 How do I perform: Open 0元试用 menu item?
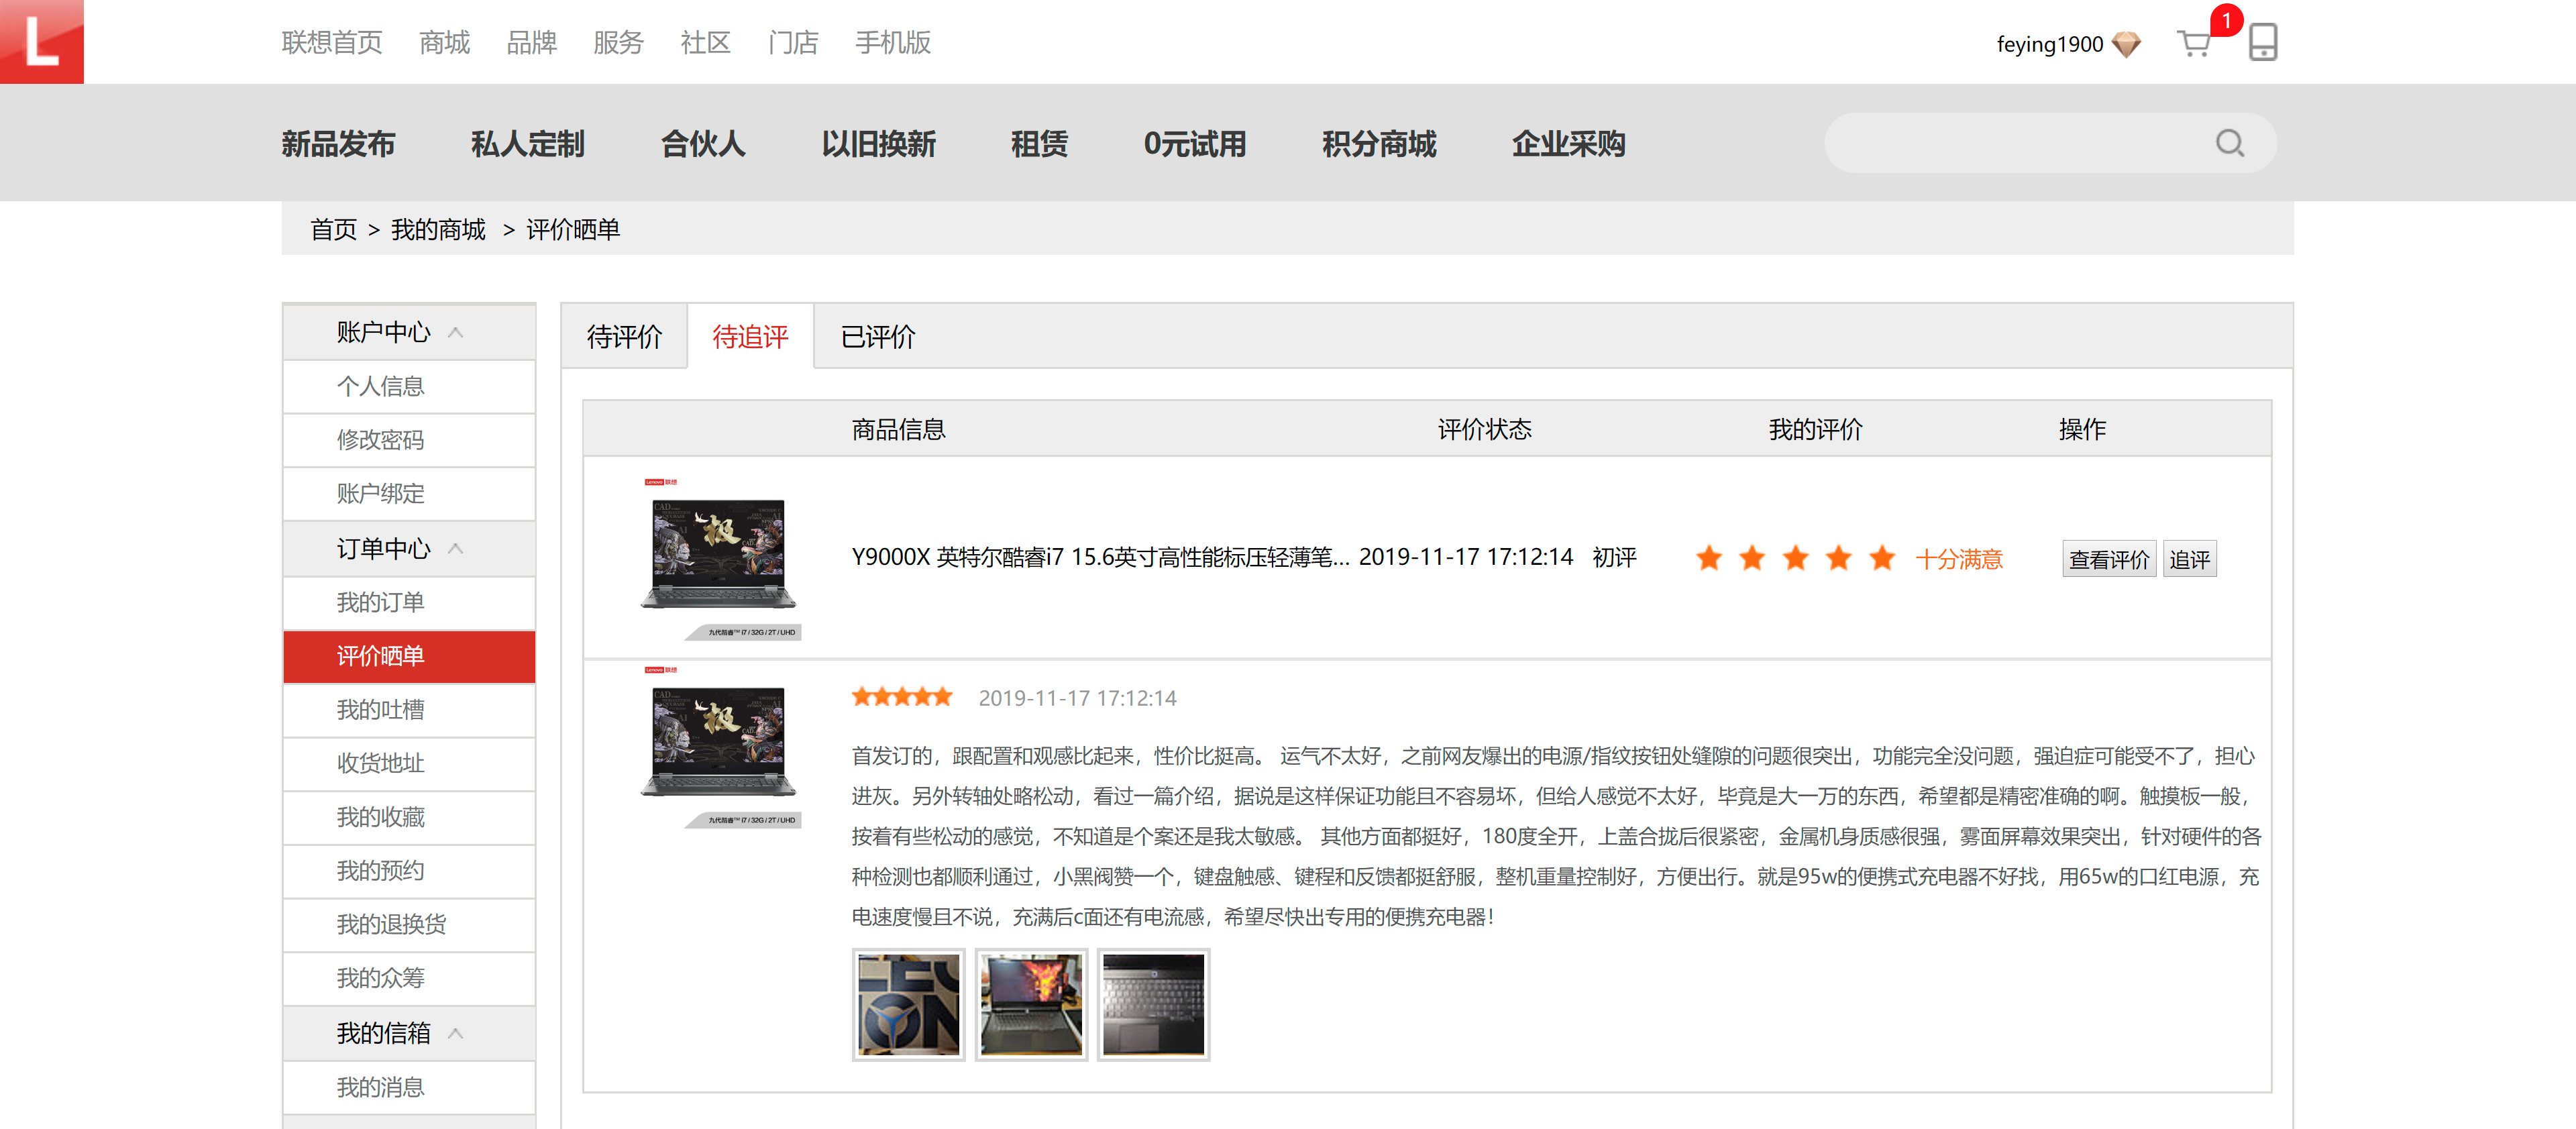pos(1195,144)
